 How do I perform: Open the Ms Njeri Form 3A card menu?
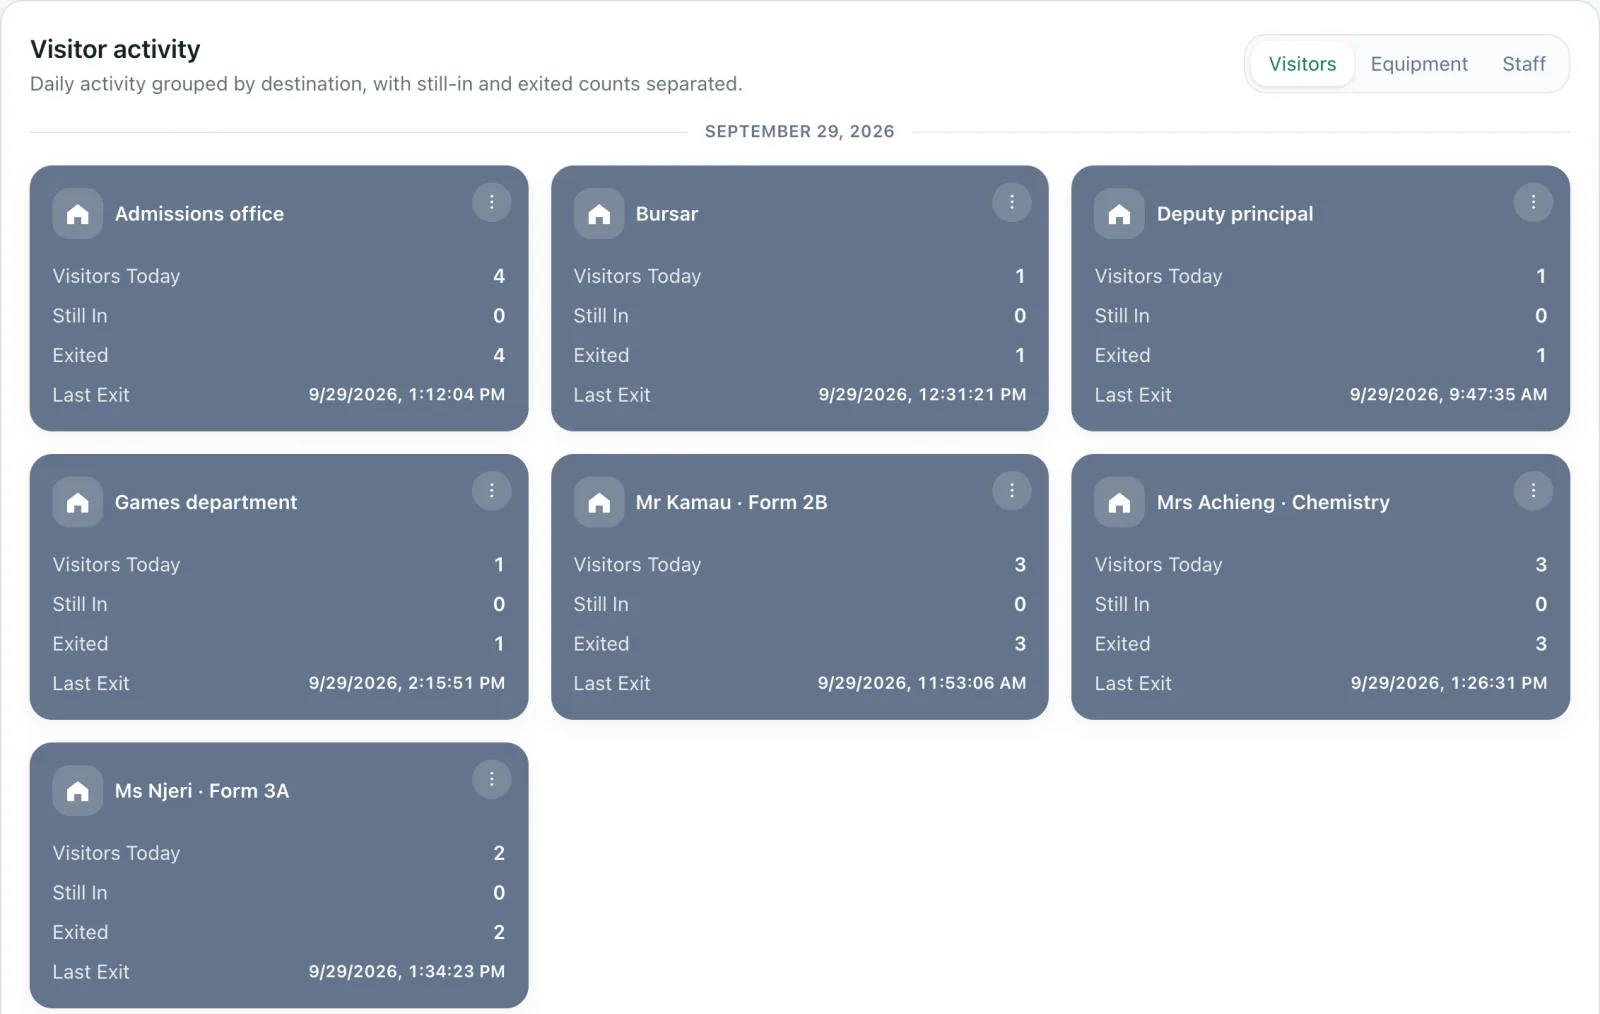(x=491, y=779)
